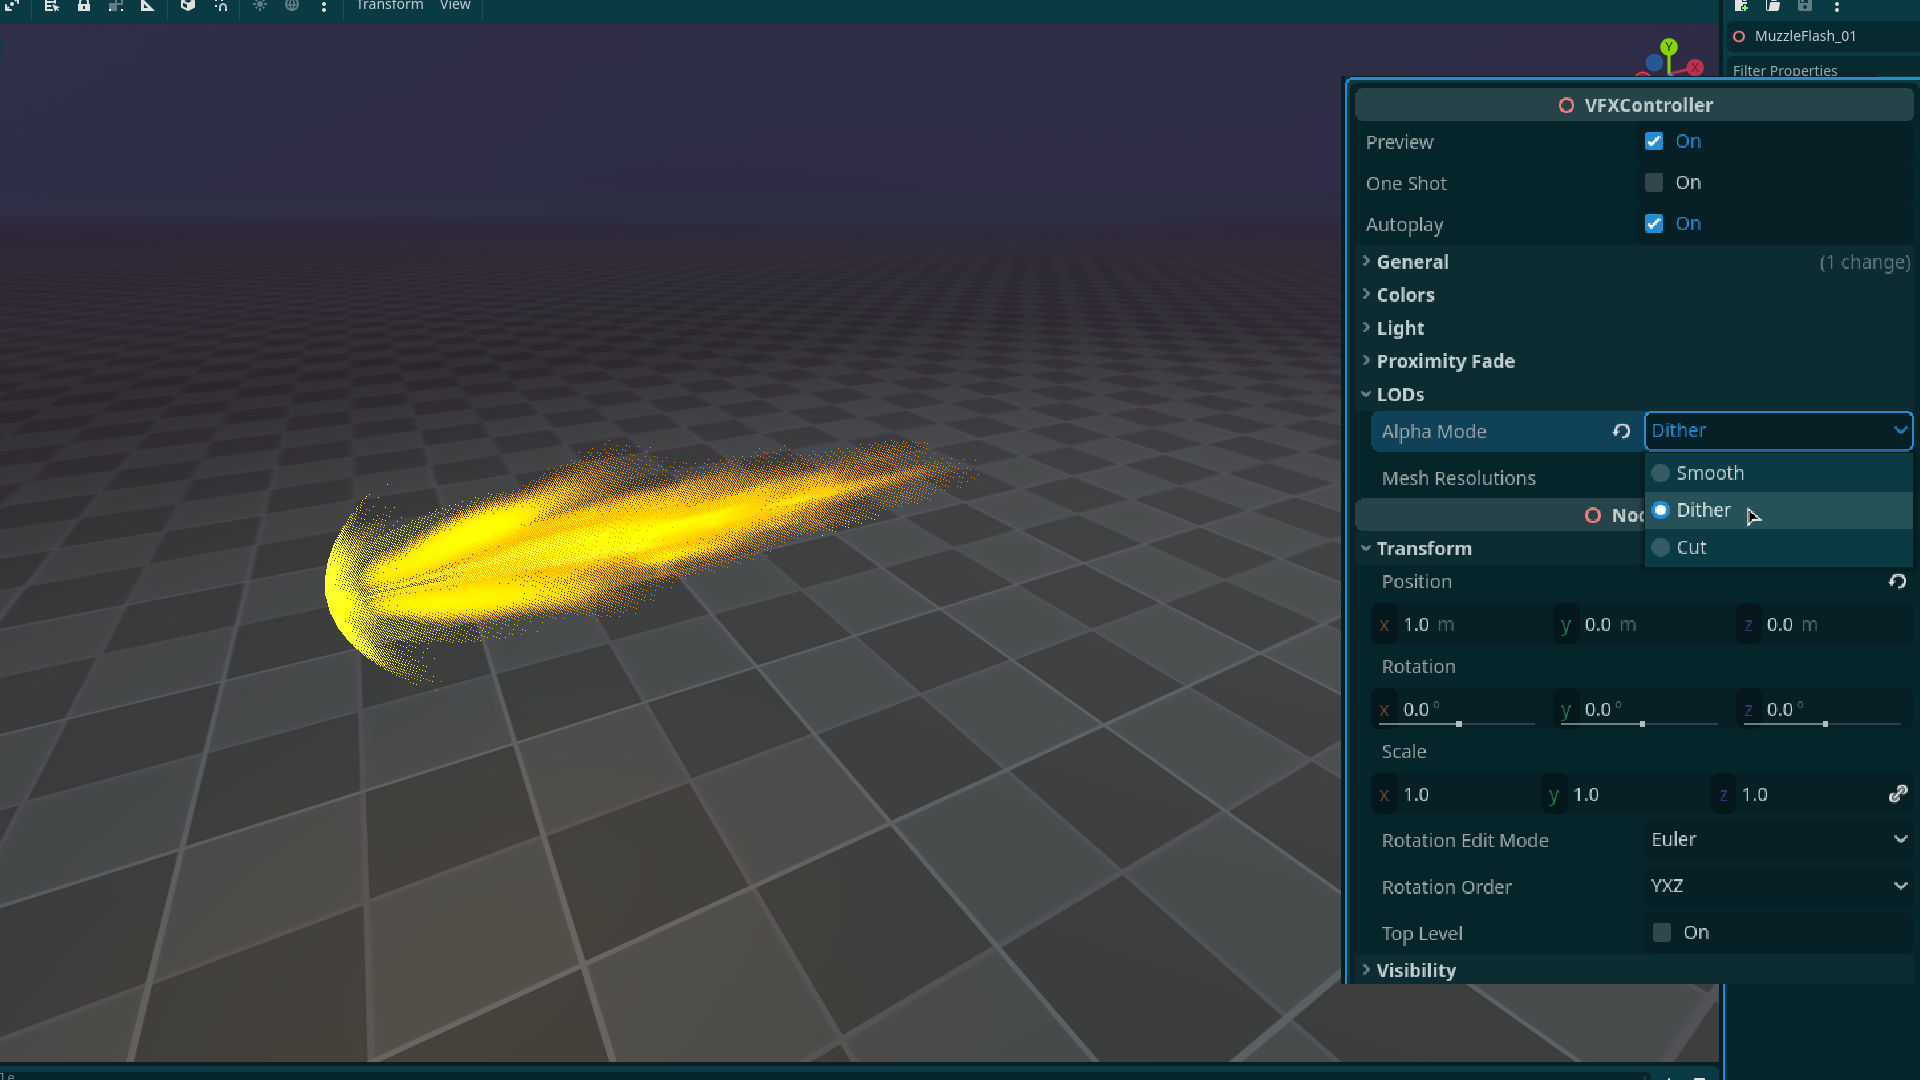Image resolution: width=1920 pixels, height=1080 pixels.
Task: Expand the Proximity Fade section
Action: 1445,361
